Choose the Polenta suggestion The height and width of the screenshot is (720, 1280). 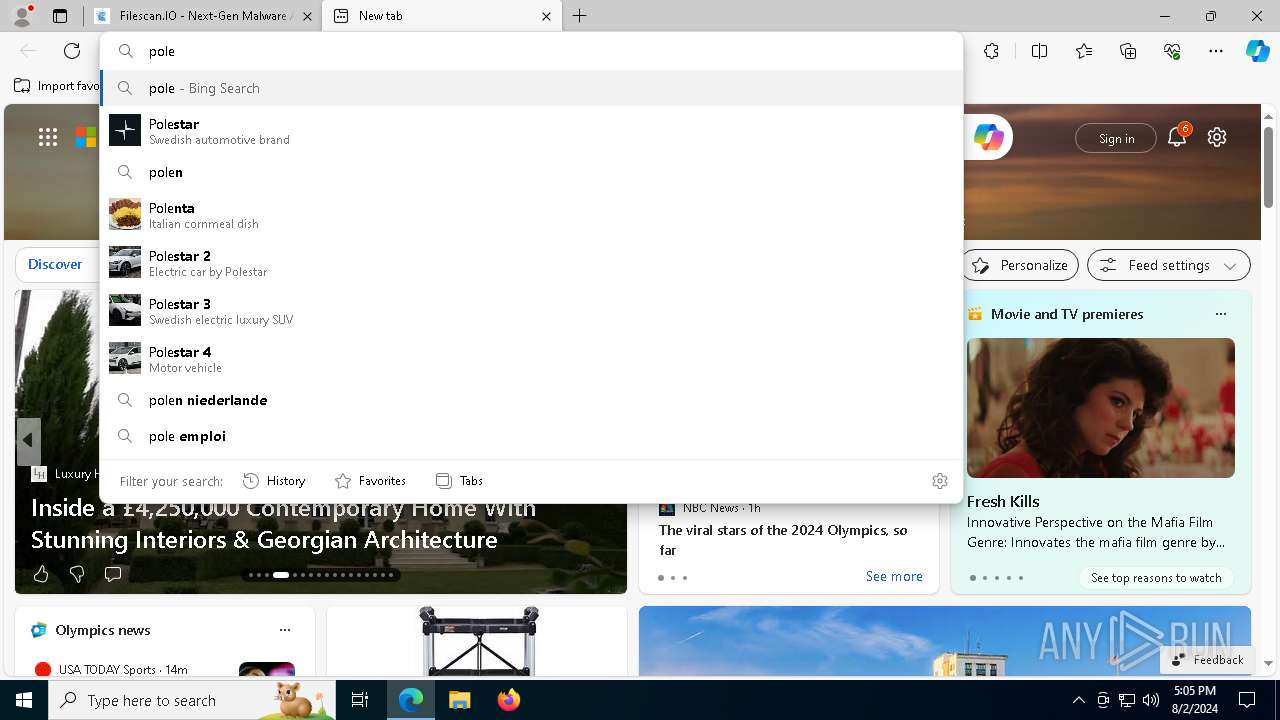[x=532, y=215]
